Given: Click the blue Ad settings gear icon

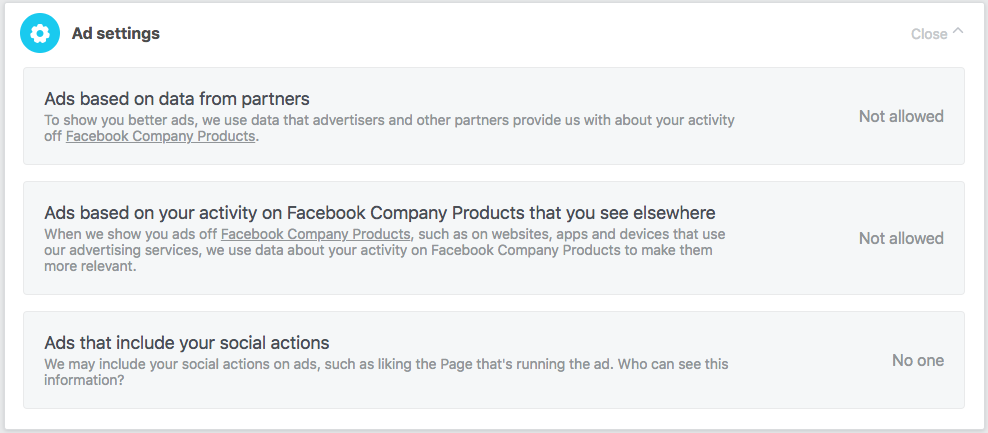Looking at the screenshot, I should 40,34.
